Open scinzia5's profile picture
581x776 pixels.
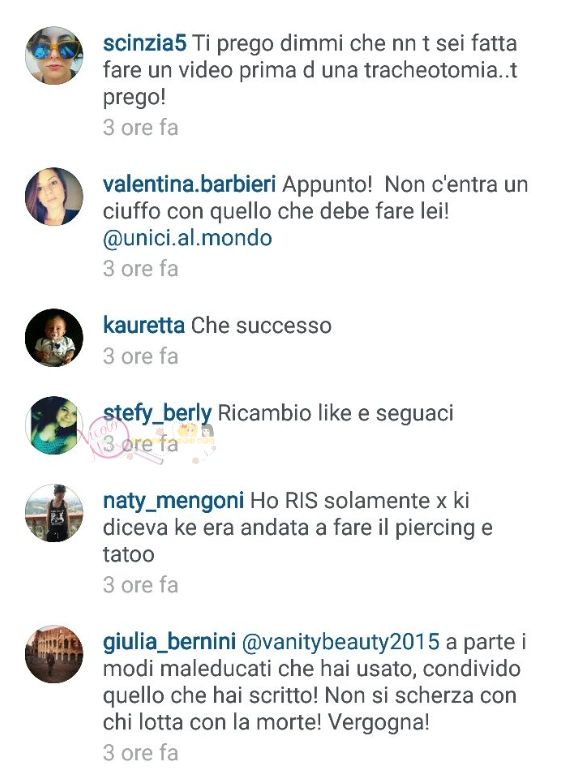54,55
